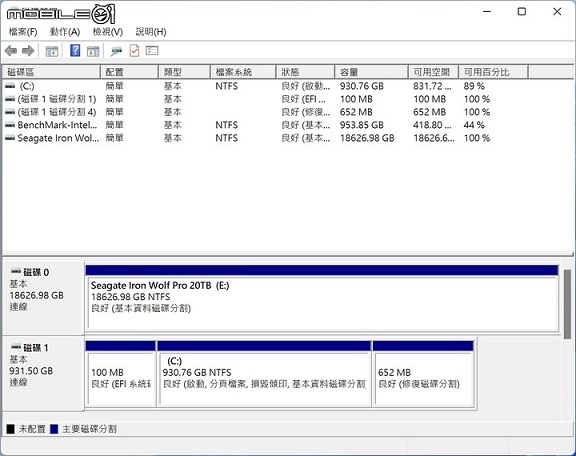Viewport: 576px width, 456px height.
Task: Select the 652 MB recovery partition block
Action: (423, 374)
